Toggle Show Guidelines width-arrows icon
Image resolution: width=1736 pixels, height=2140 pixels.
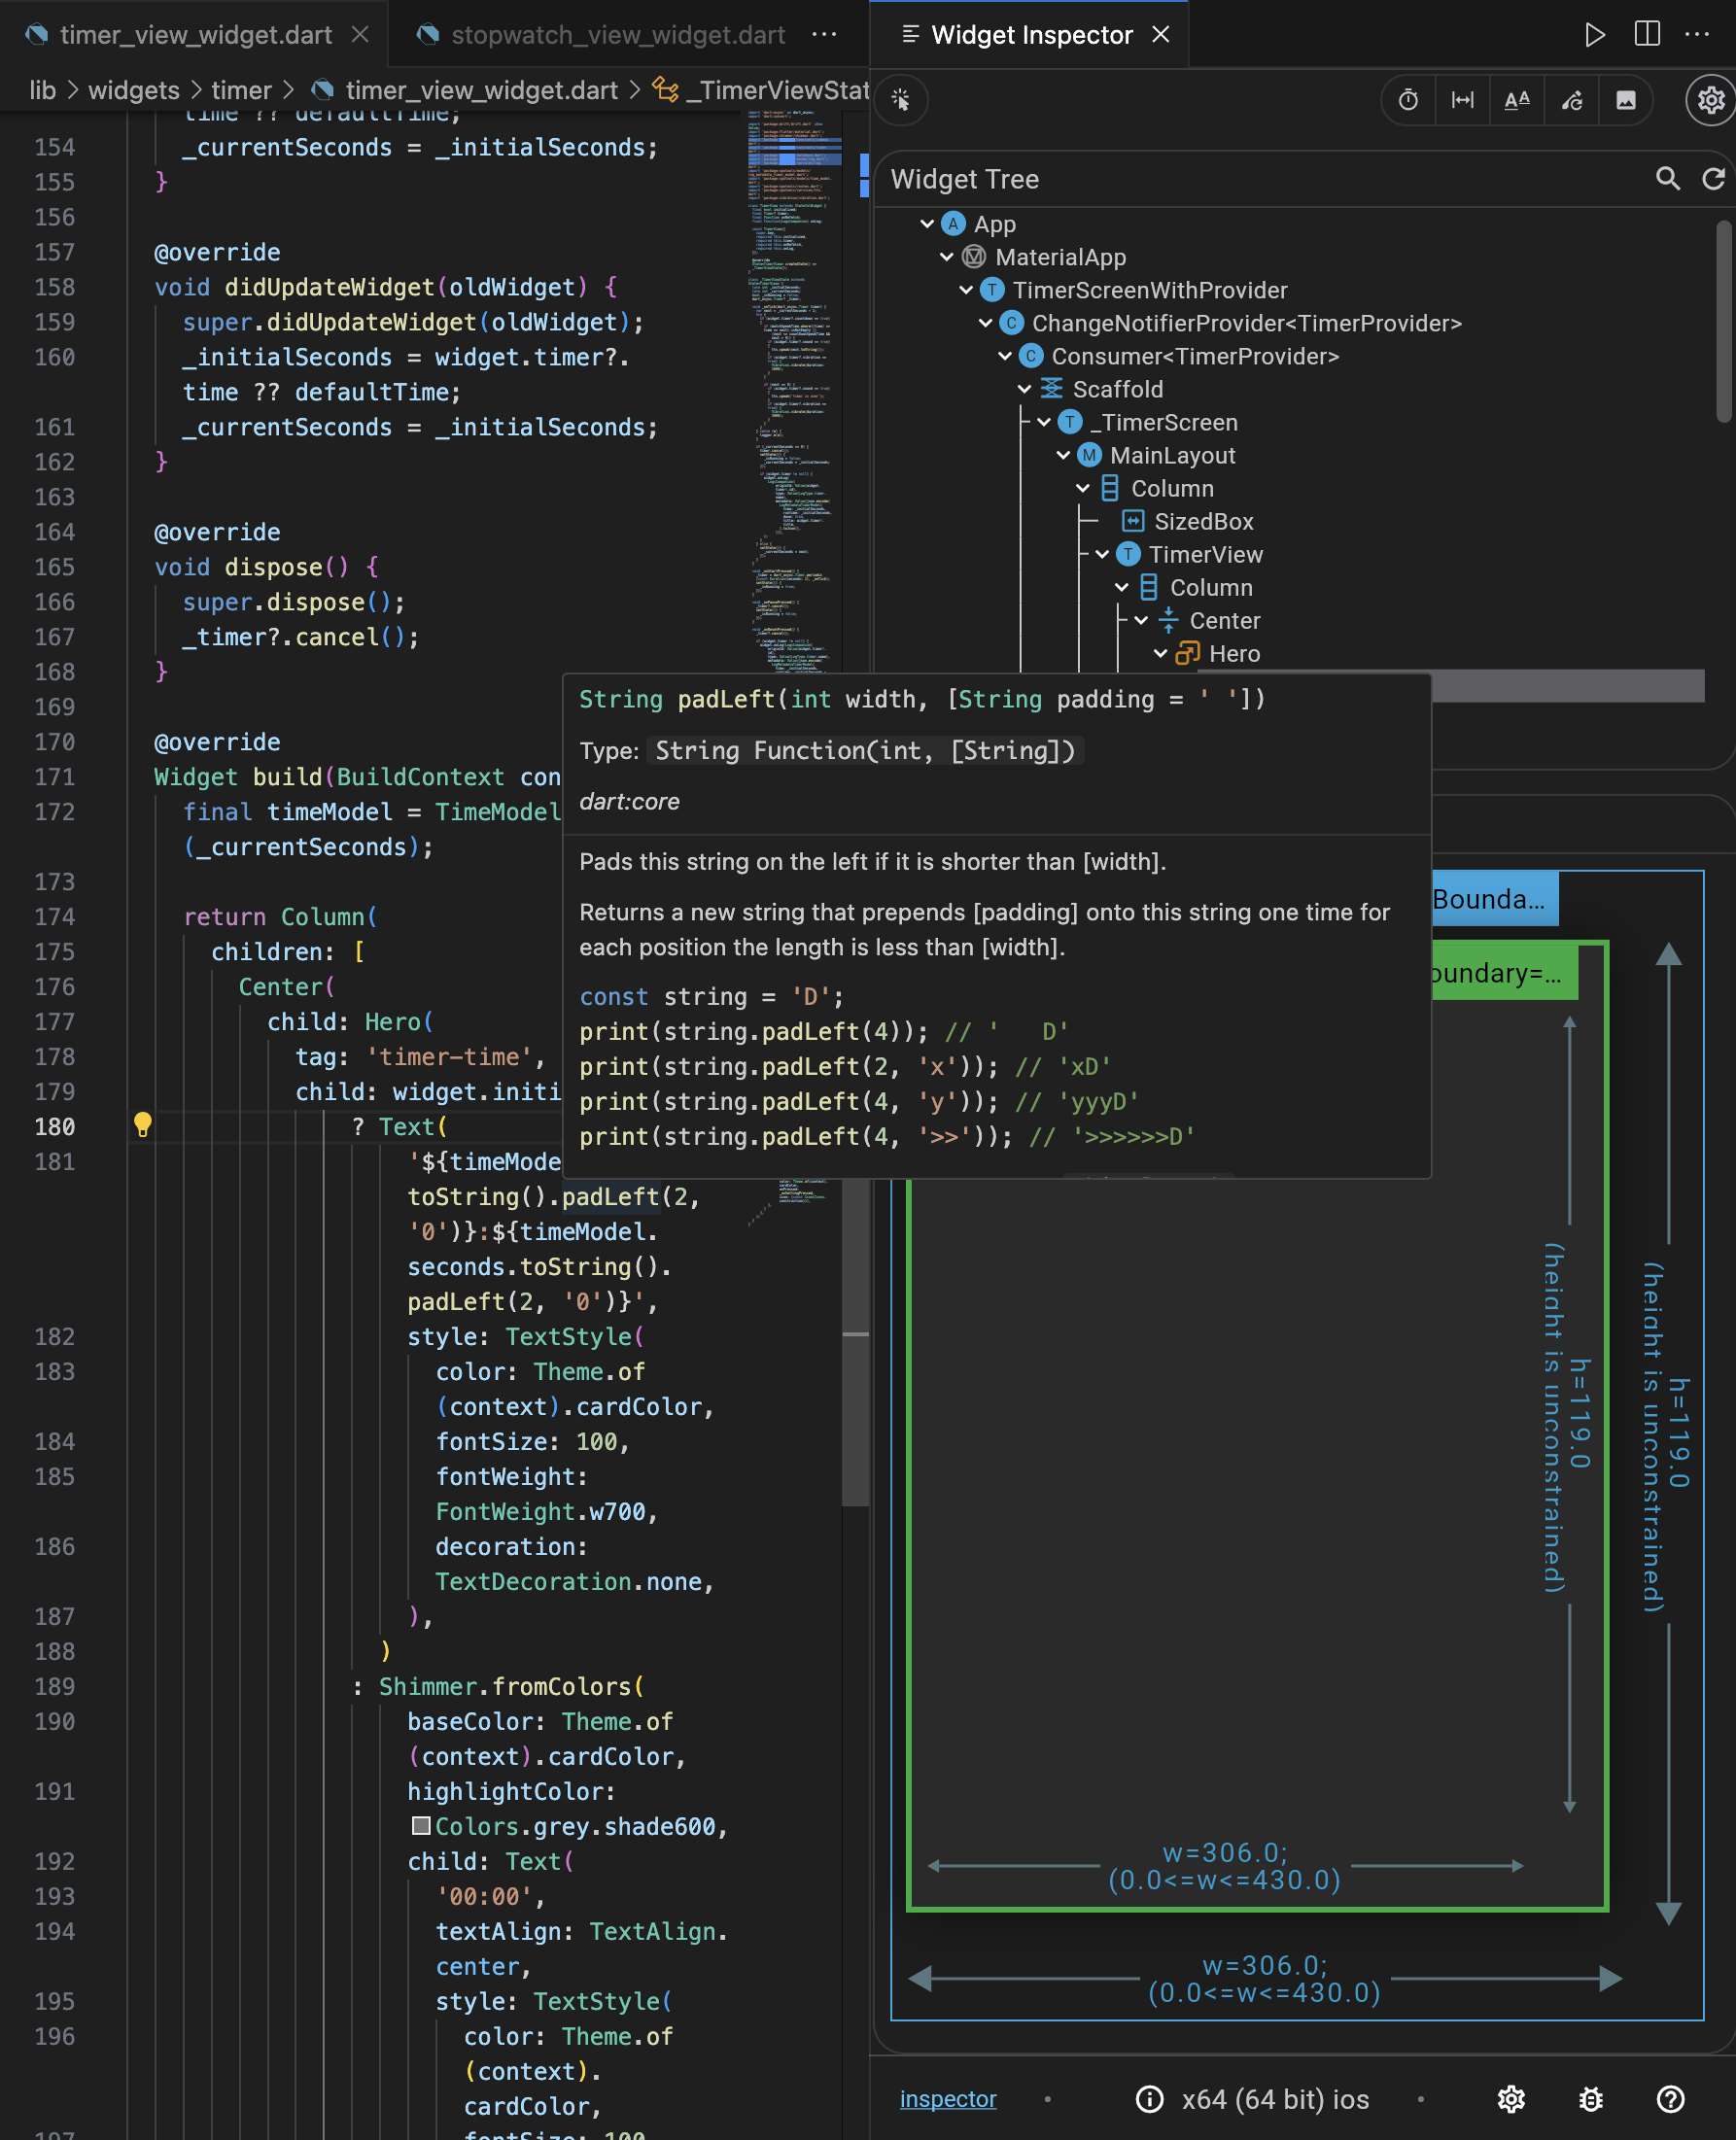(1462, 100)
